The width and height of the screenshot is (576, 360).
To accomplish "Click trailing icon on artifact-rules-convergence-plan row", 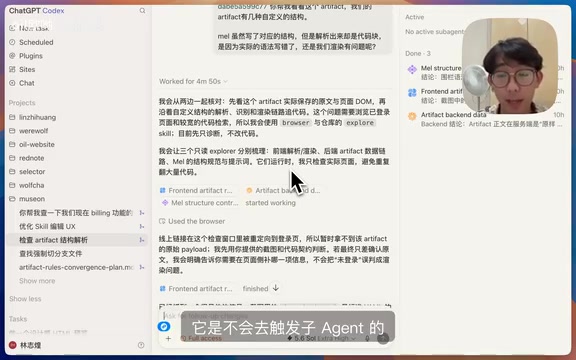I will 141,267.
